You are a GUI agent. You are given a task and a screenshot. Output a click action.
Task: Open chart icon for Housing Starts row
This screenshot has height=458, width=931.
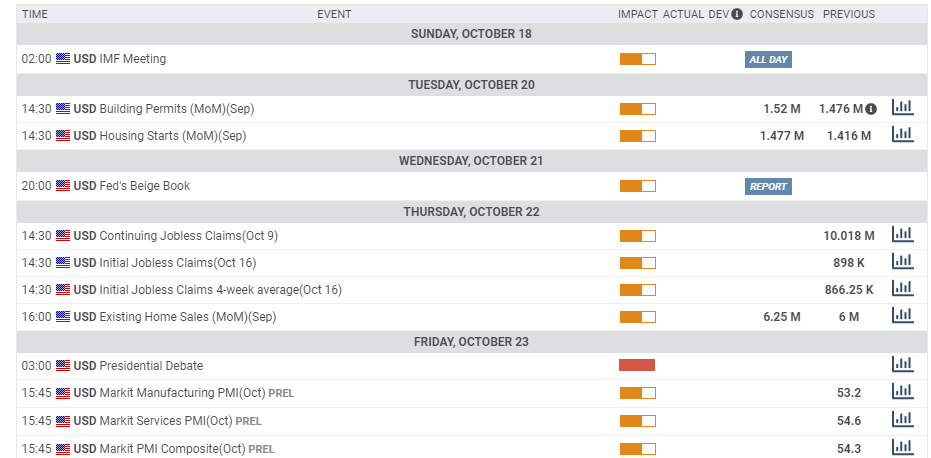[x=902, y=135]
